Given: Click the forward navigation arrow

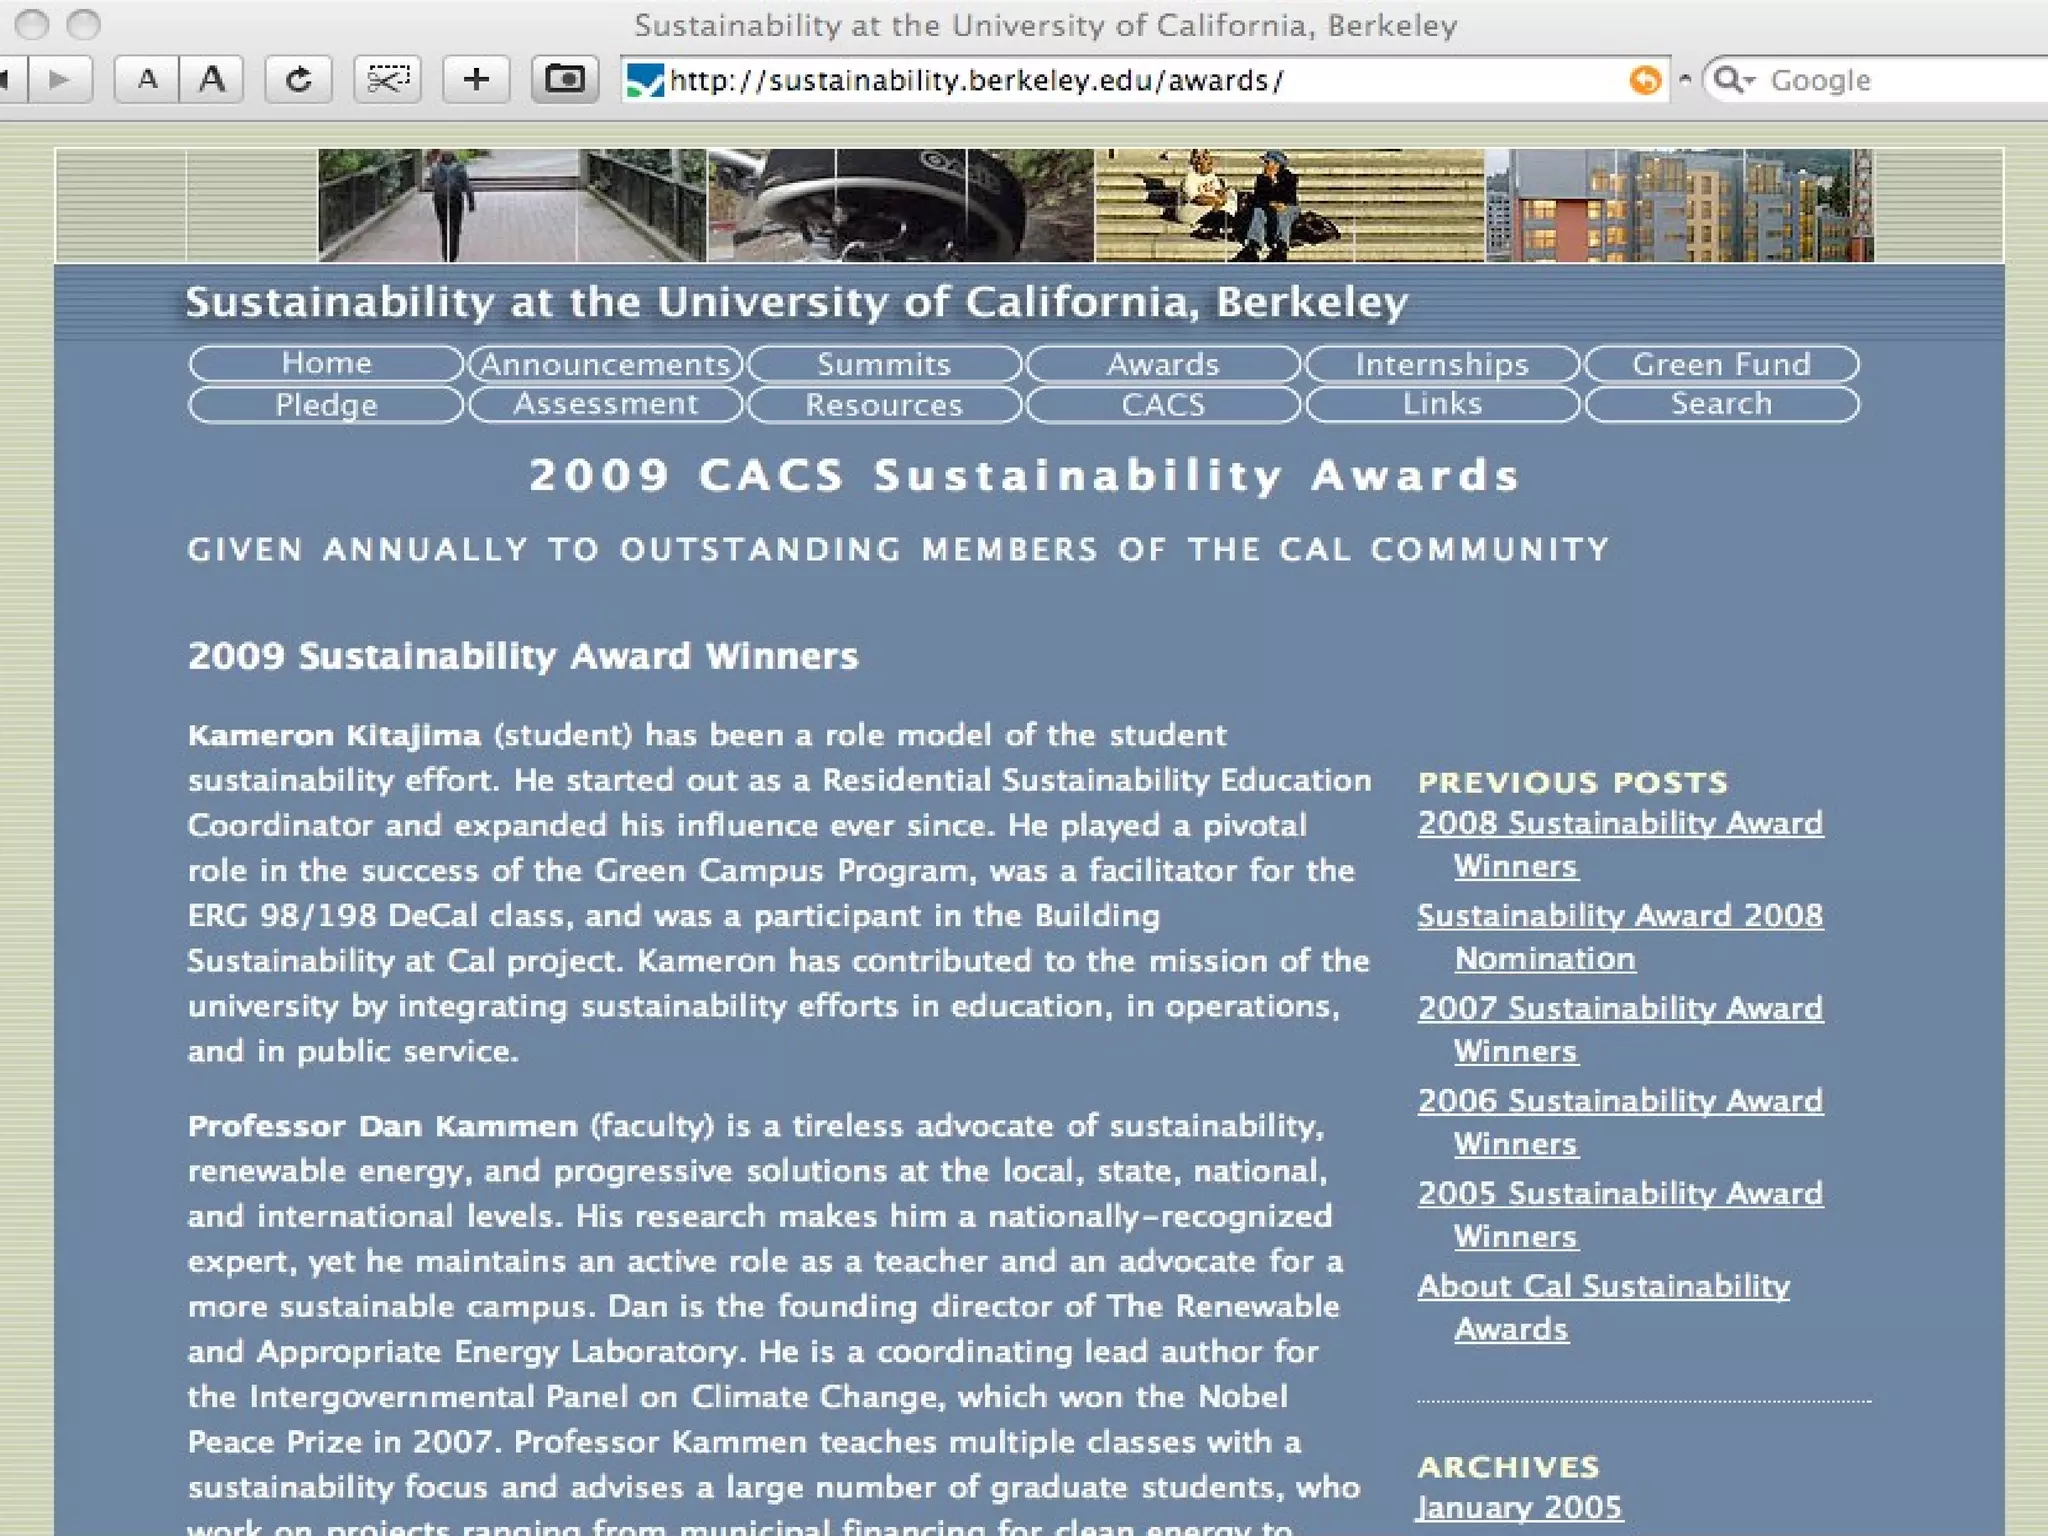Looking at the screenshot, I should [60, 79].
